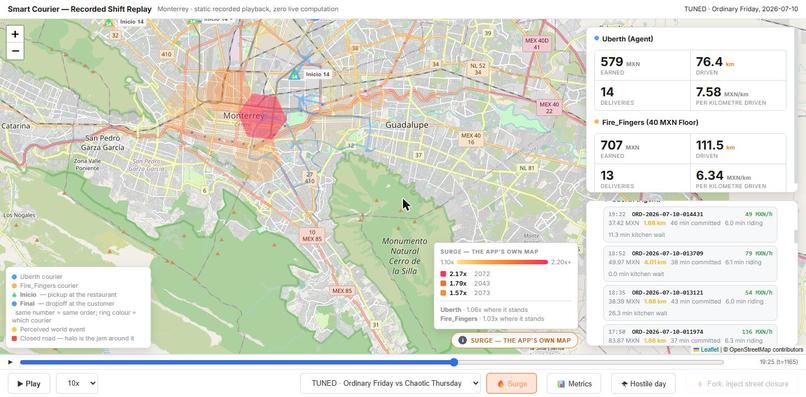
Task: Click the blue replay progress track
Action: [236, 363]
